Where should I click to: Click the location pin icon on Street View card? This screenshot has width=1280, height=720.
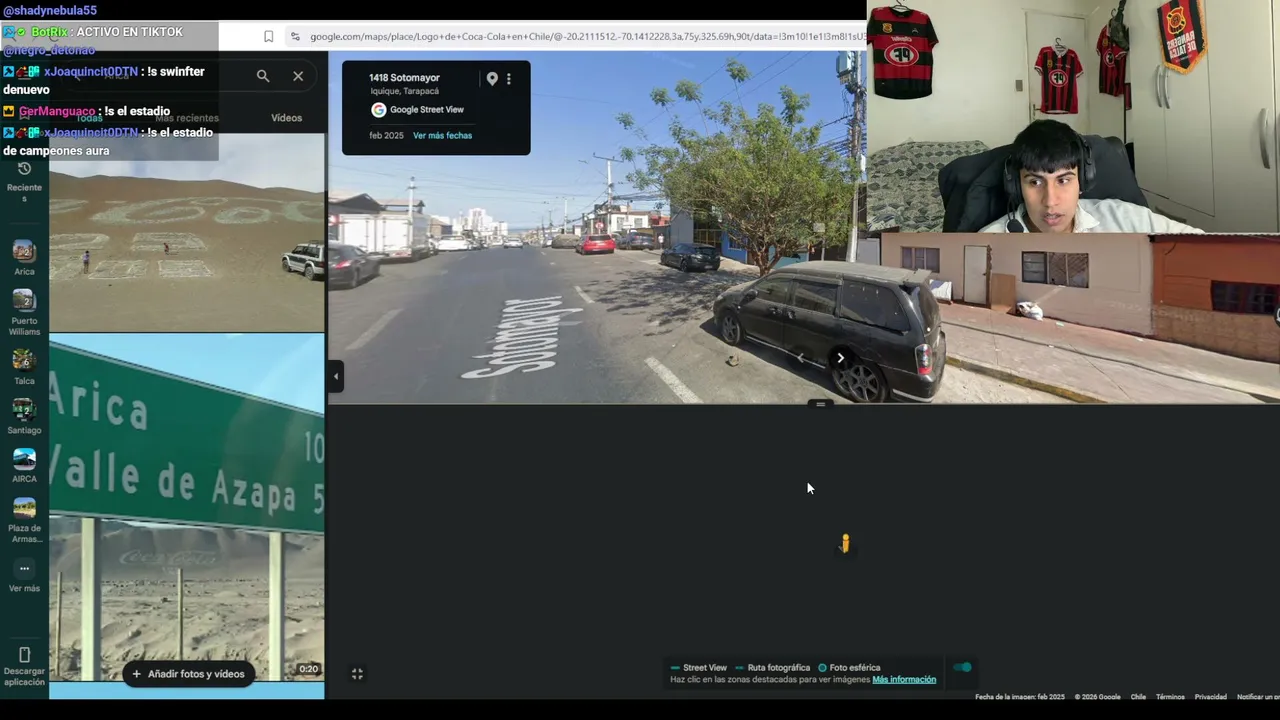point(492,78)
